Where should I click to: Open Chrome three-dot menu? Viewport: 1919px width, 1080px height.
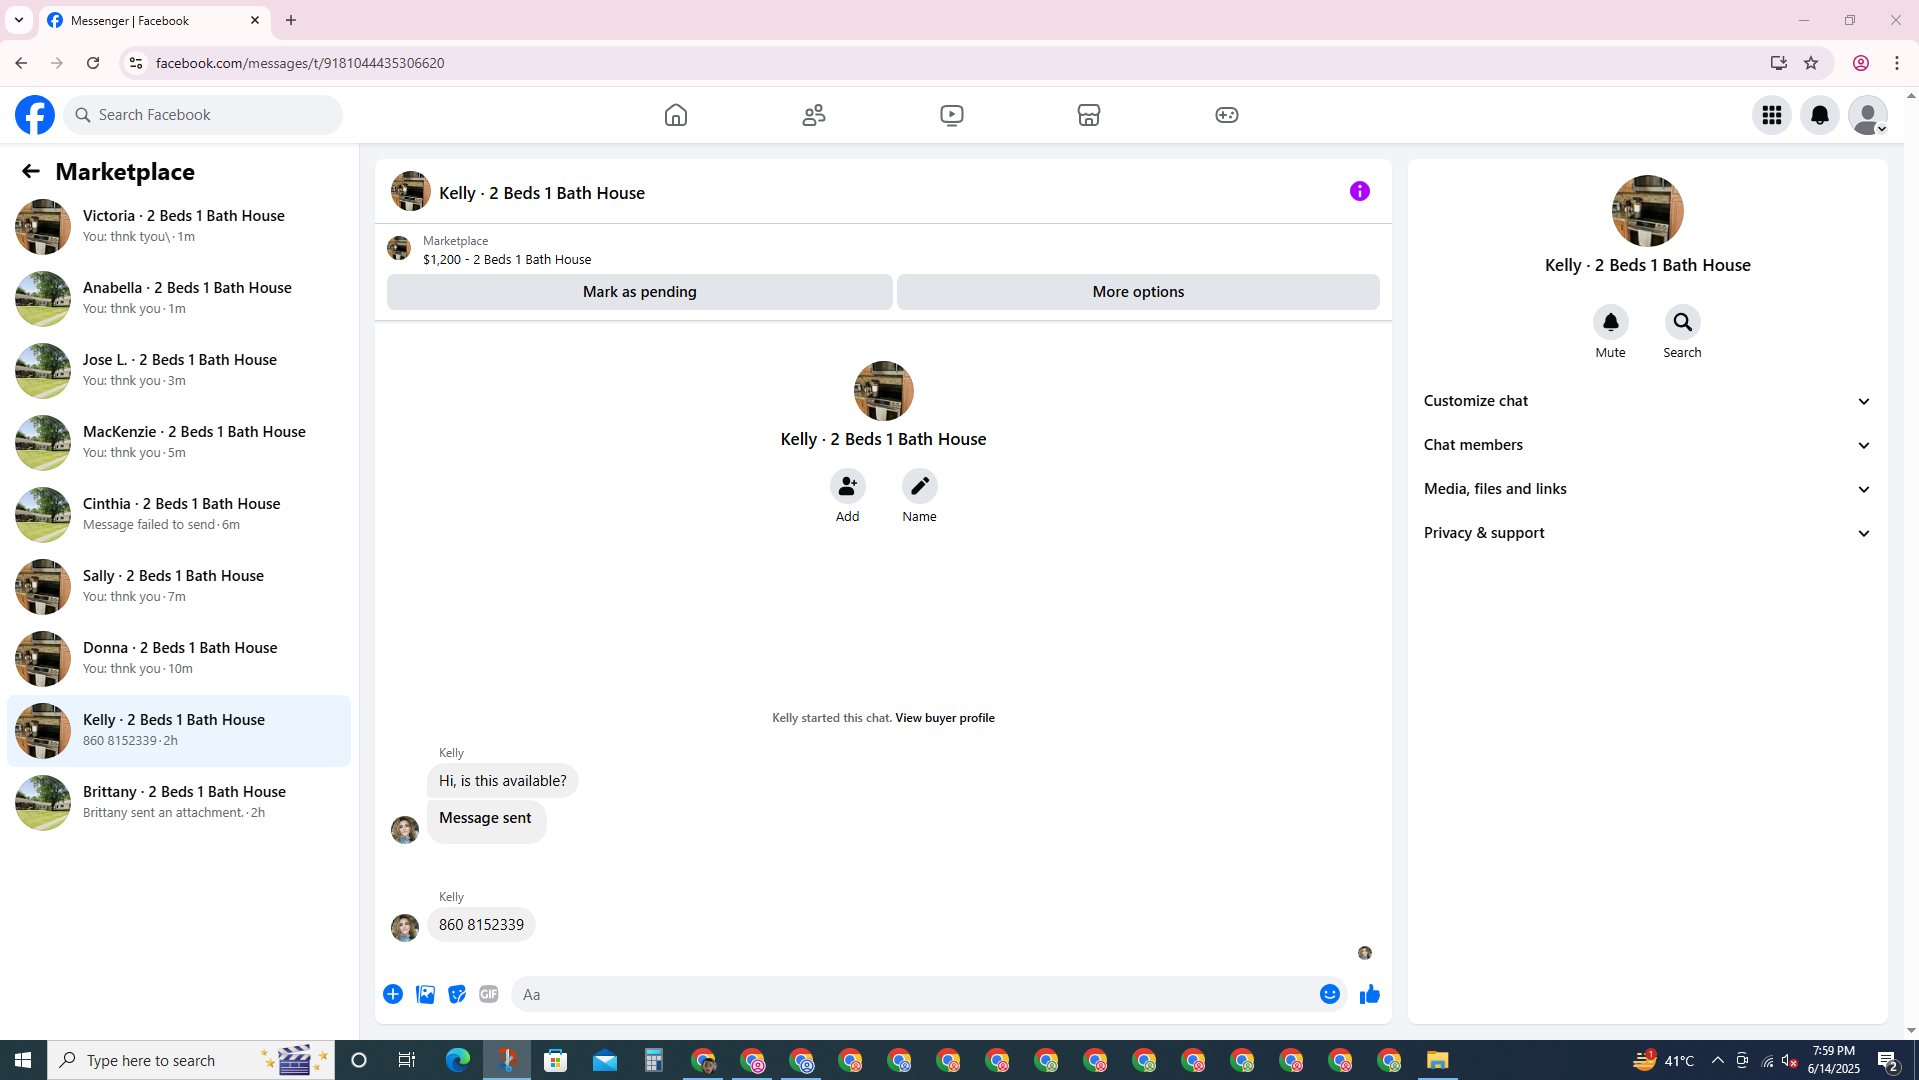(x=1897, y=63)
